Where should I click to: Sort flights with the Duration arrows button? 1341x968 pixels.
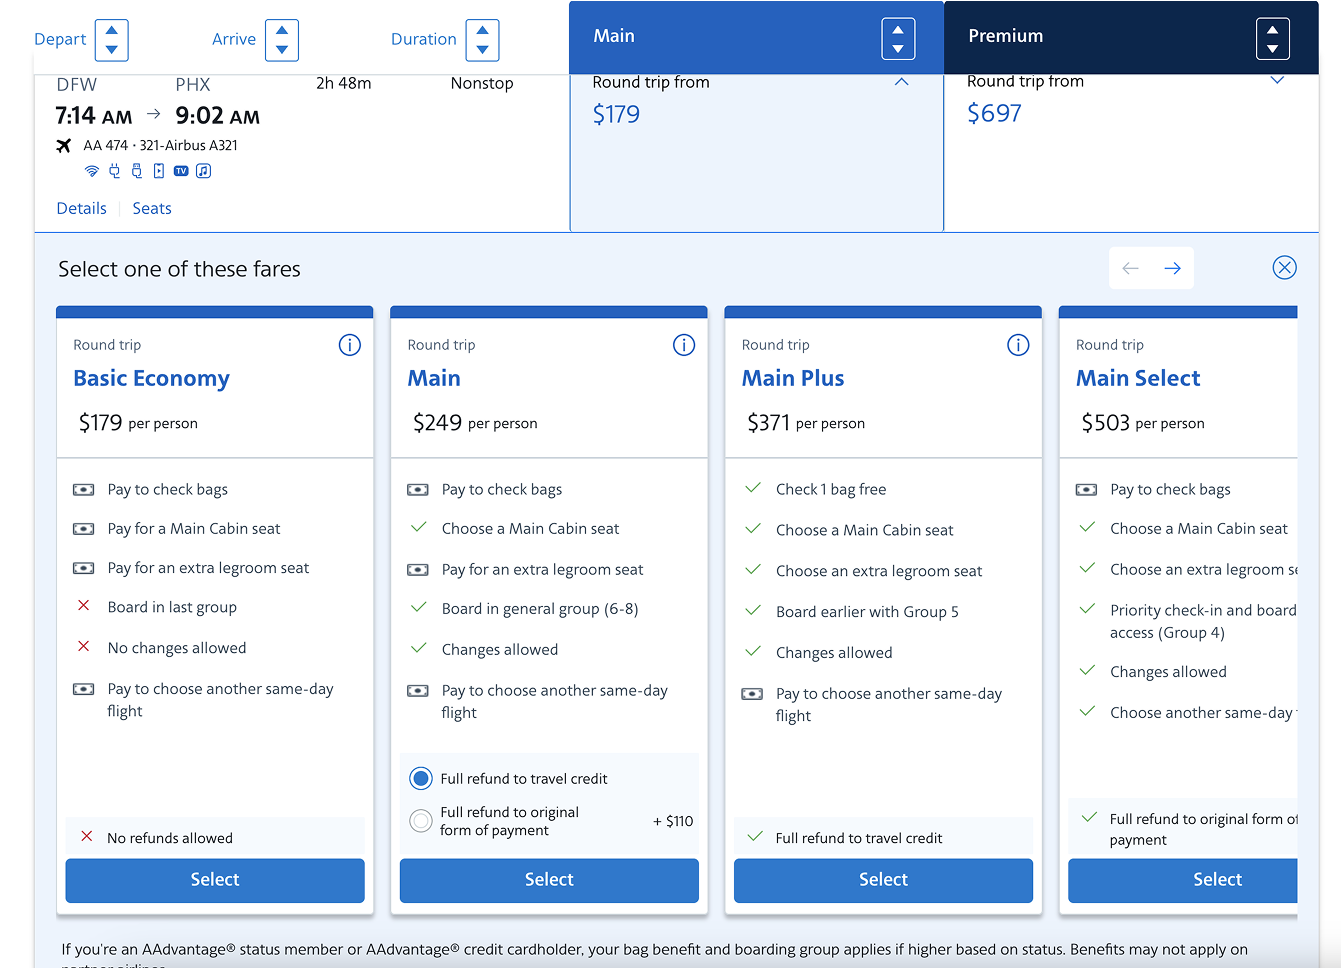click(x=483, y=40)
